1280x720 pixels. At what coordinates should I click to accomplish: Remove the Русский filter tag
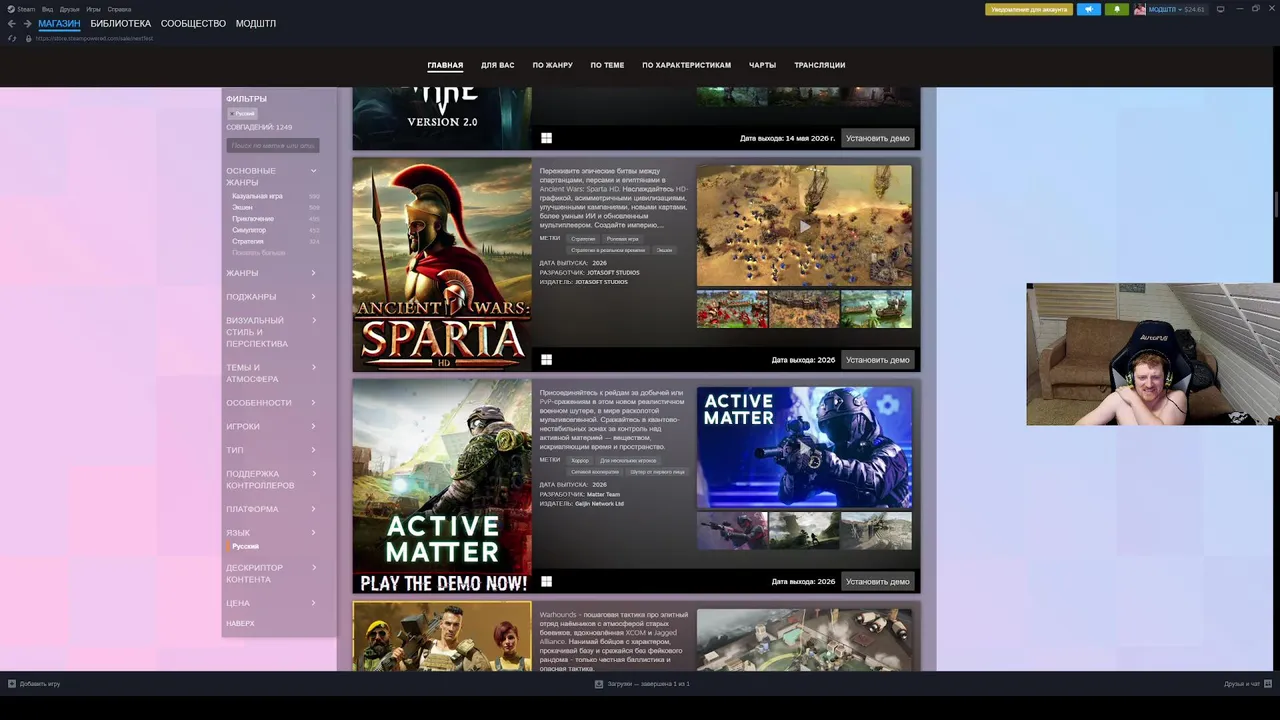[x=241, y=114]
